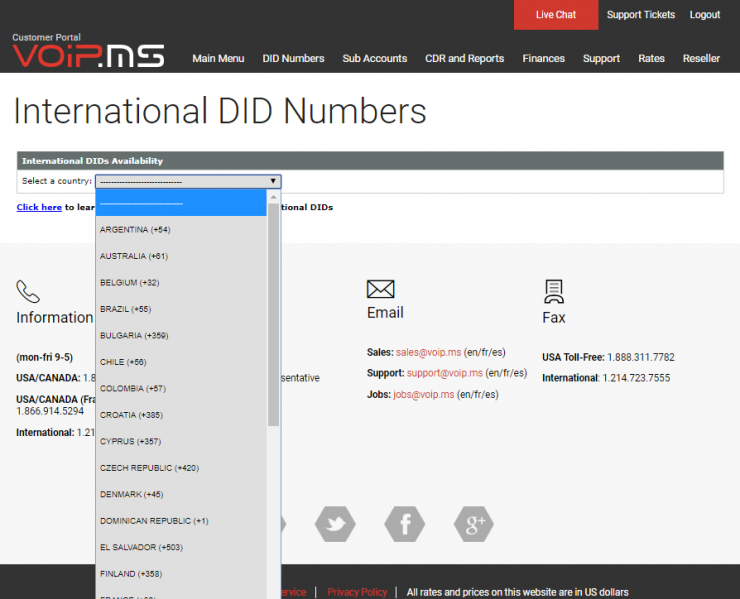Click the Fax machine icon
The height and width of the screenshot is (599, 740).
tap(554, 291)
